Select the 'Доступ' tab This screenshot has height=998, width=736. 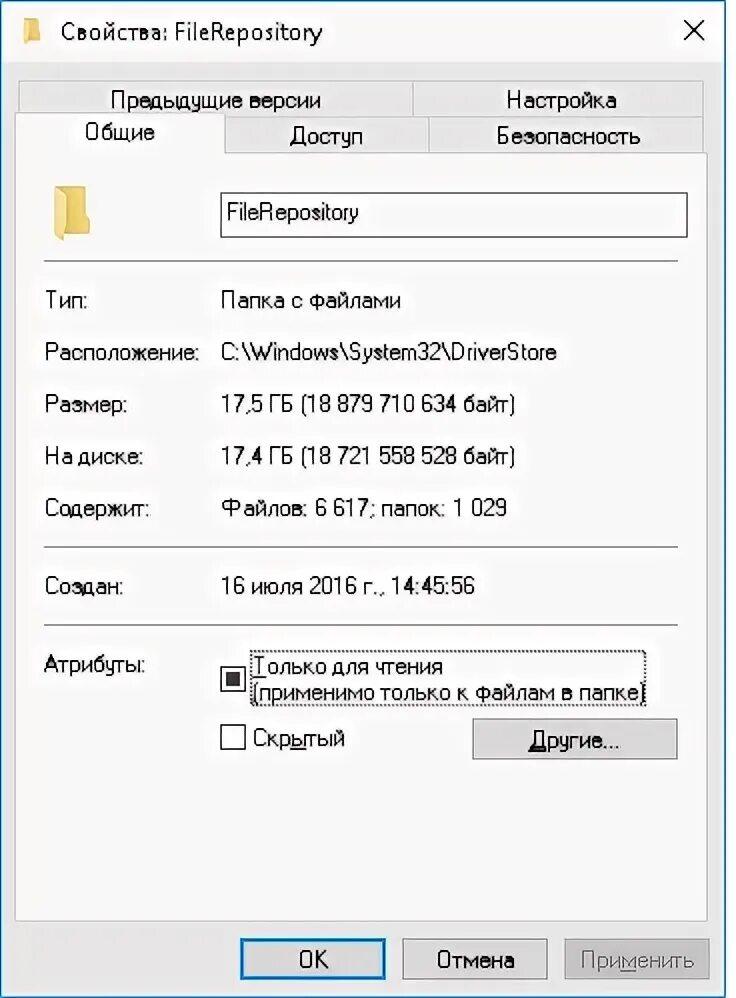pyautogui.click(x=326, y=136)
